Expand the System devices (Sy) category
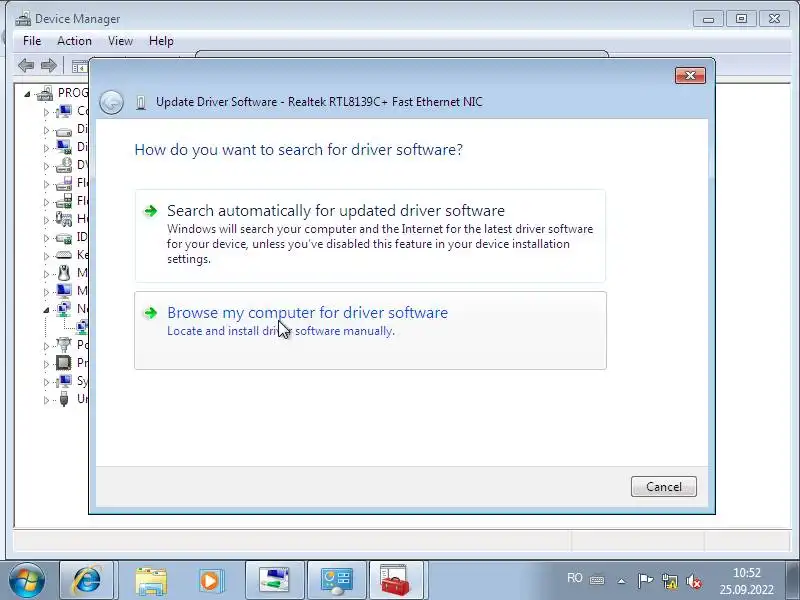This screenshot has height=600, width=800. click(46, 382)
